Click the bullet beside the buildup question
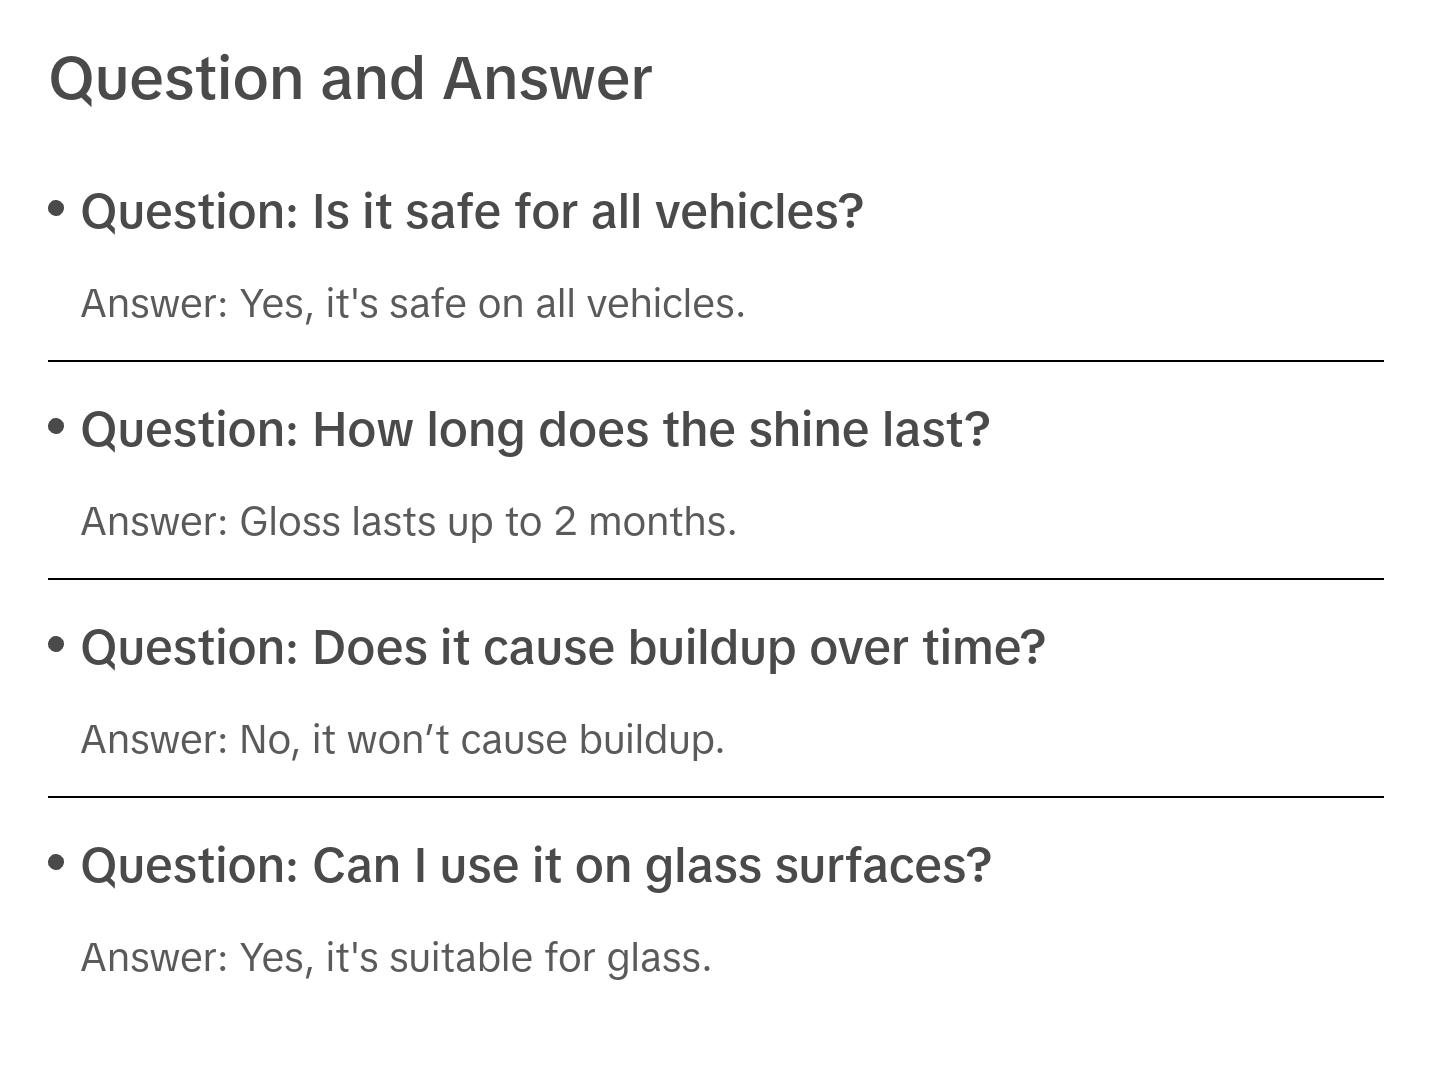1432x1072 pixels. coord(57,645)
